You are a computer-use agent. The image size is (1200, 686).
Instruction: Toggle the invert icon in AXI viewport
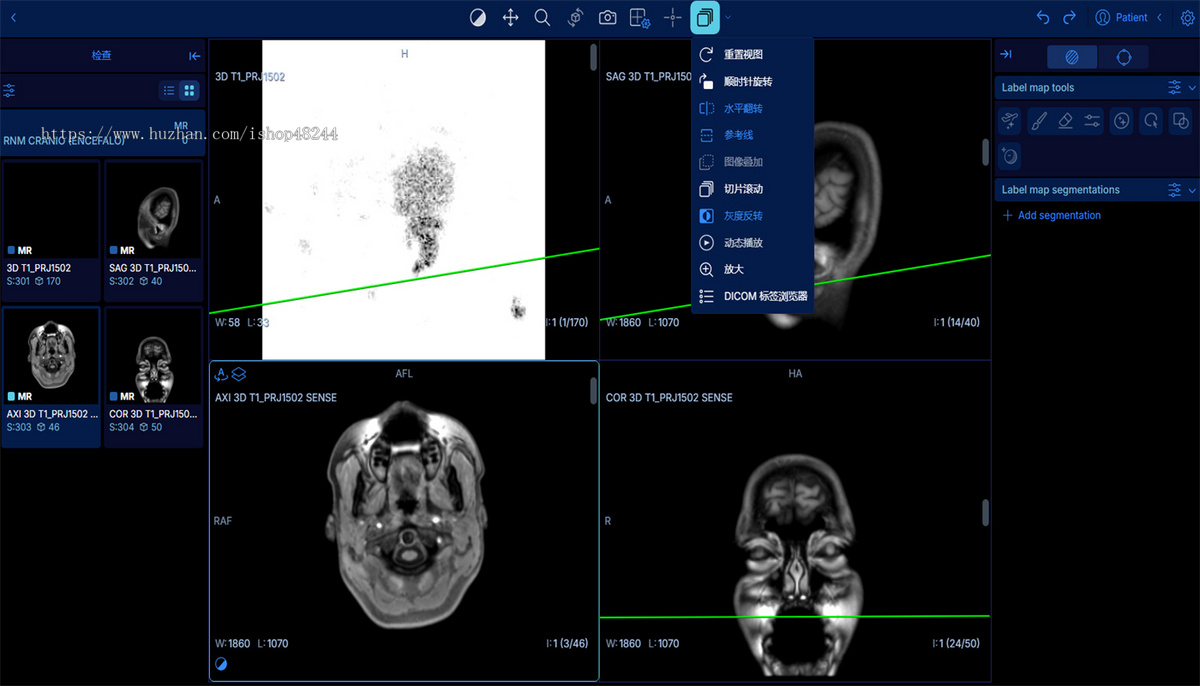(221, 664)
